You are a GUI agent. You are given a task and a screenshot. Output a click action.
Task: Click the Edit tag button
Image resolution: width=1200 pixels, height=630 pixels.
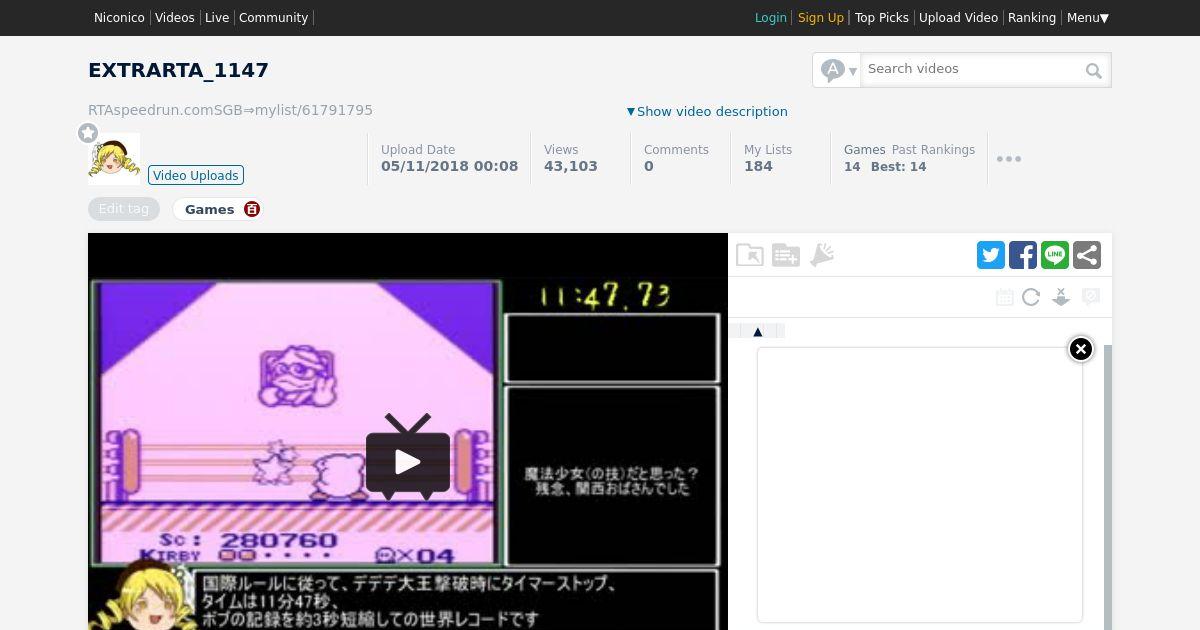coord(124,209)
